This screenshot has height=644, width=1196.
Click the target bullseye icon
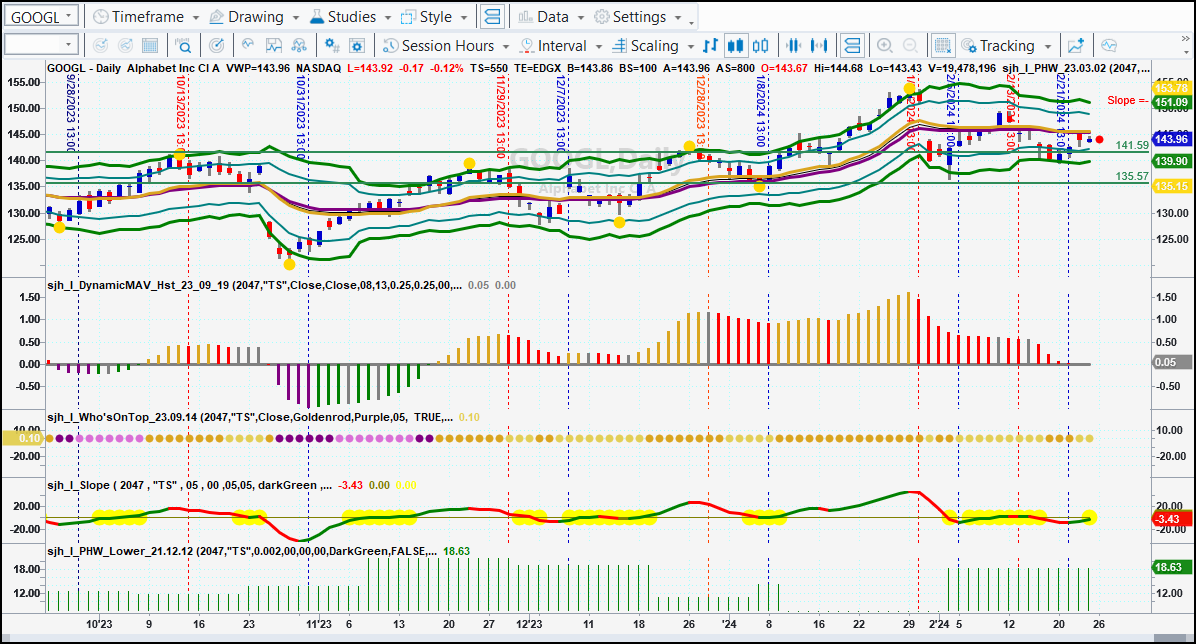coord(217,46)
